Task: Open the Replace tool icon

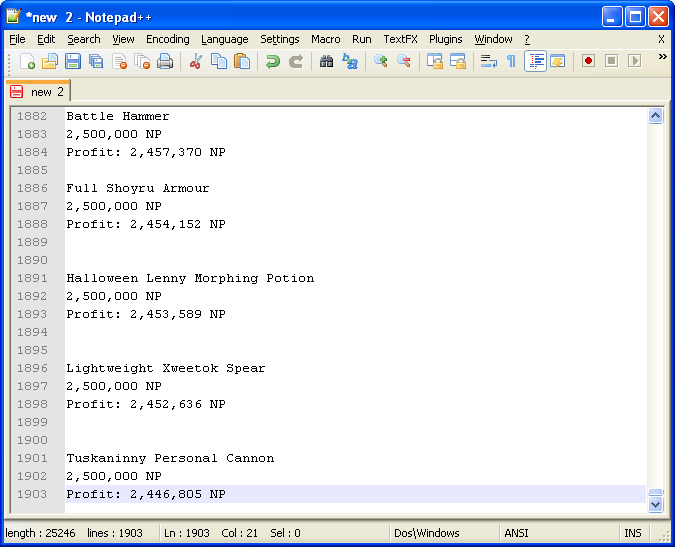Action: point(350,61)
